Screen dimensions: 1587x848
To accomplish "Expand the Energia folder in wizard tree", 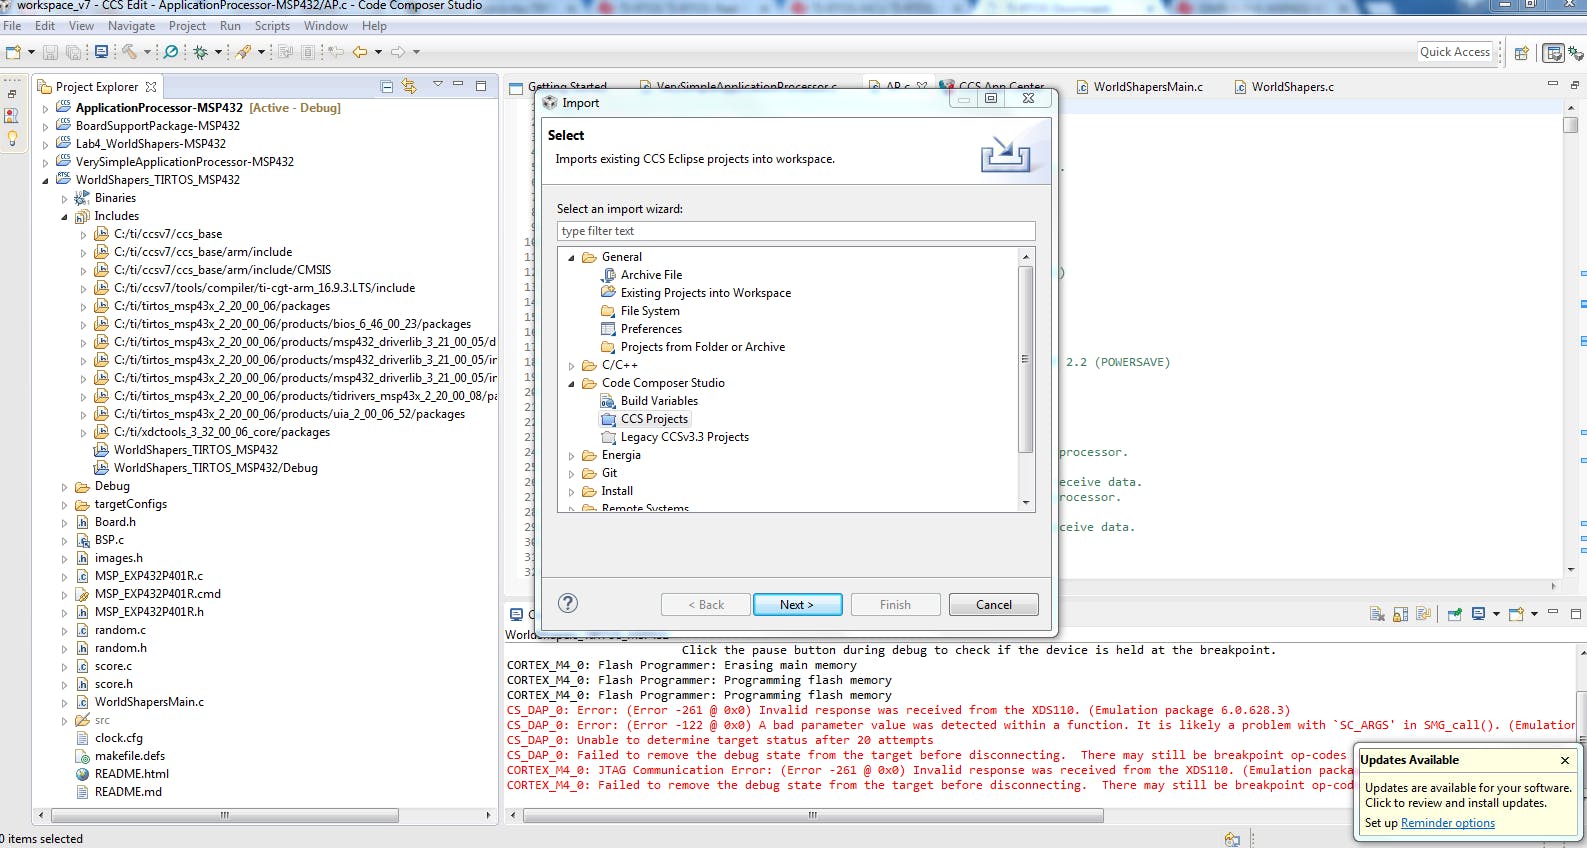I will (x=572, y=456).
